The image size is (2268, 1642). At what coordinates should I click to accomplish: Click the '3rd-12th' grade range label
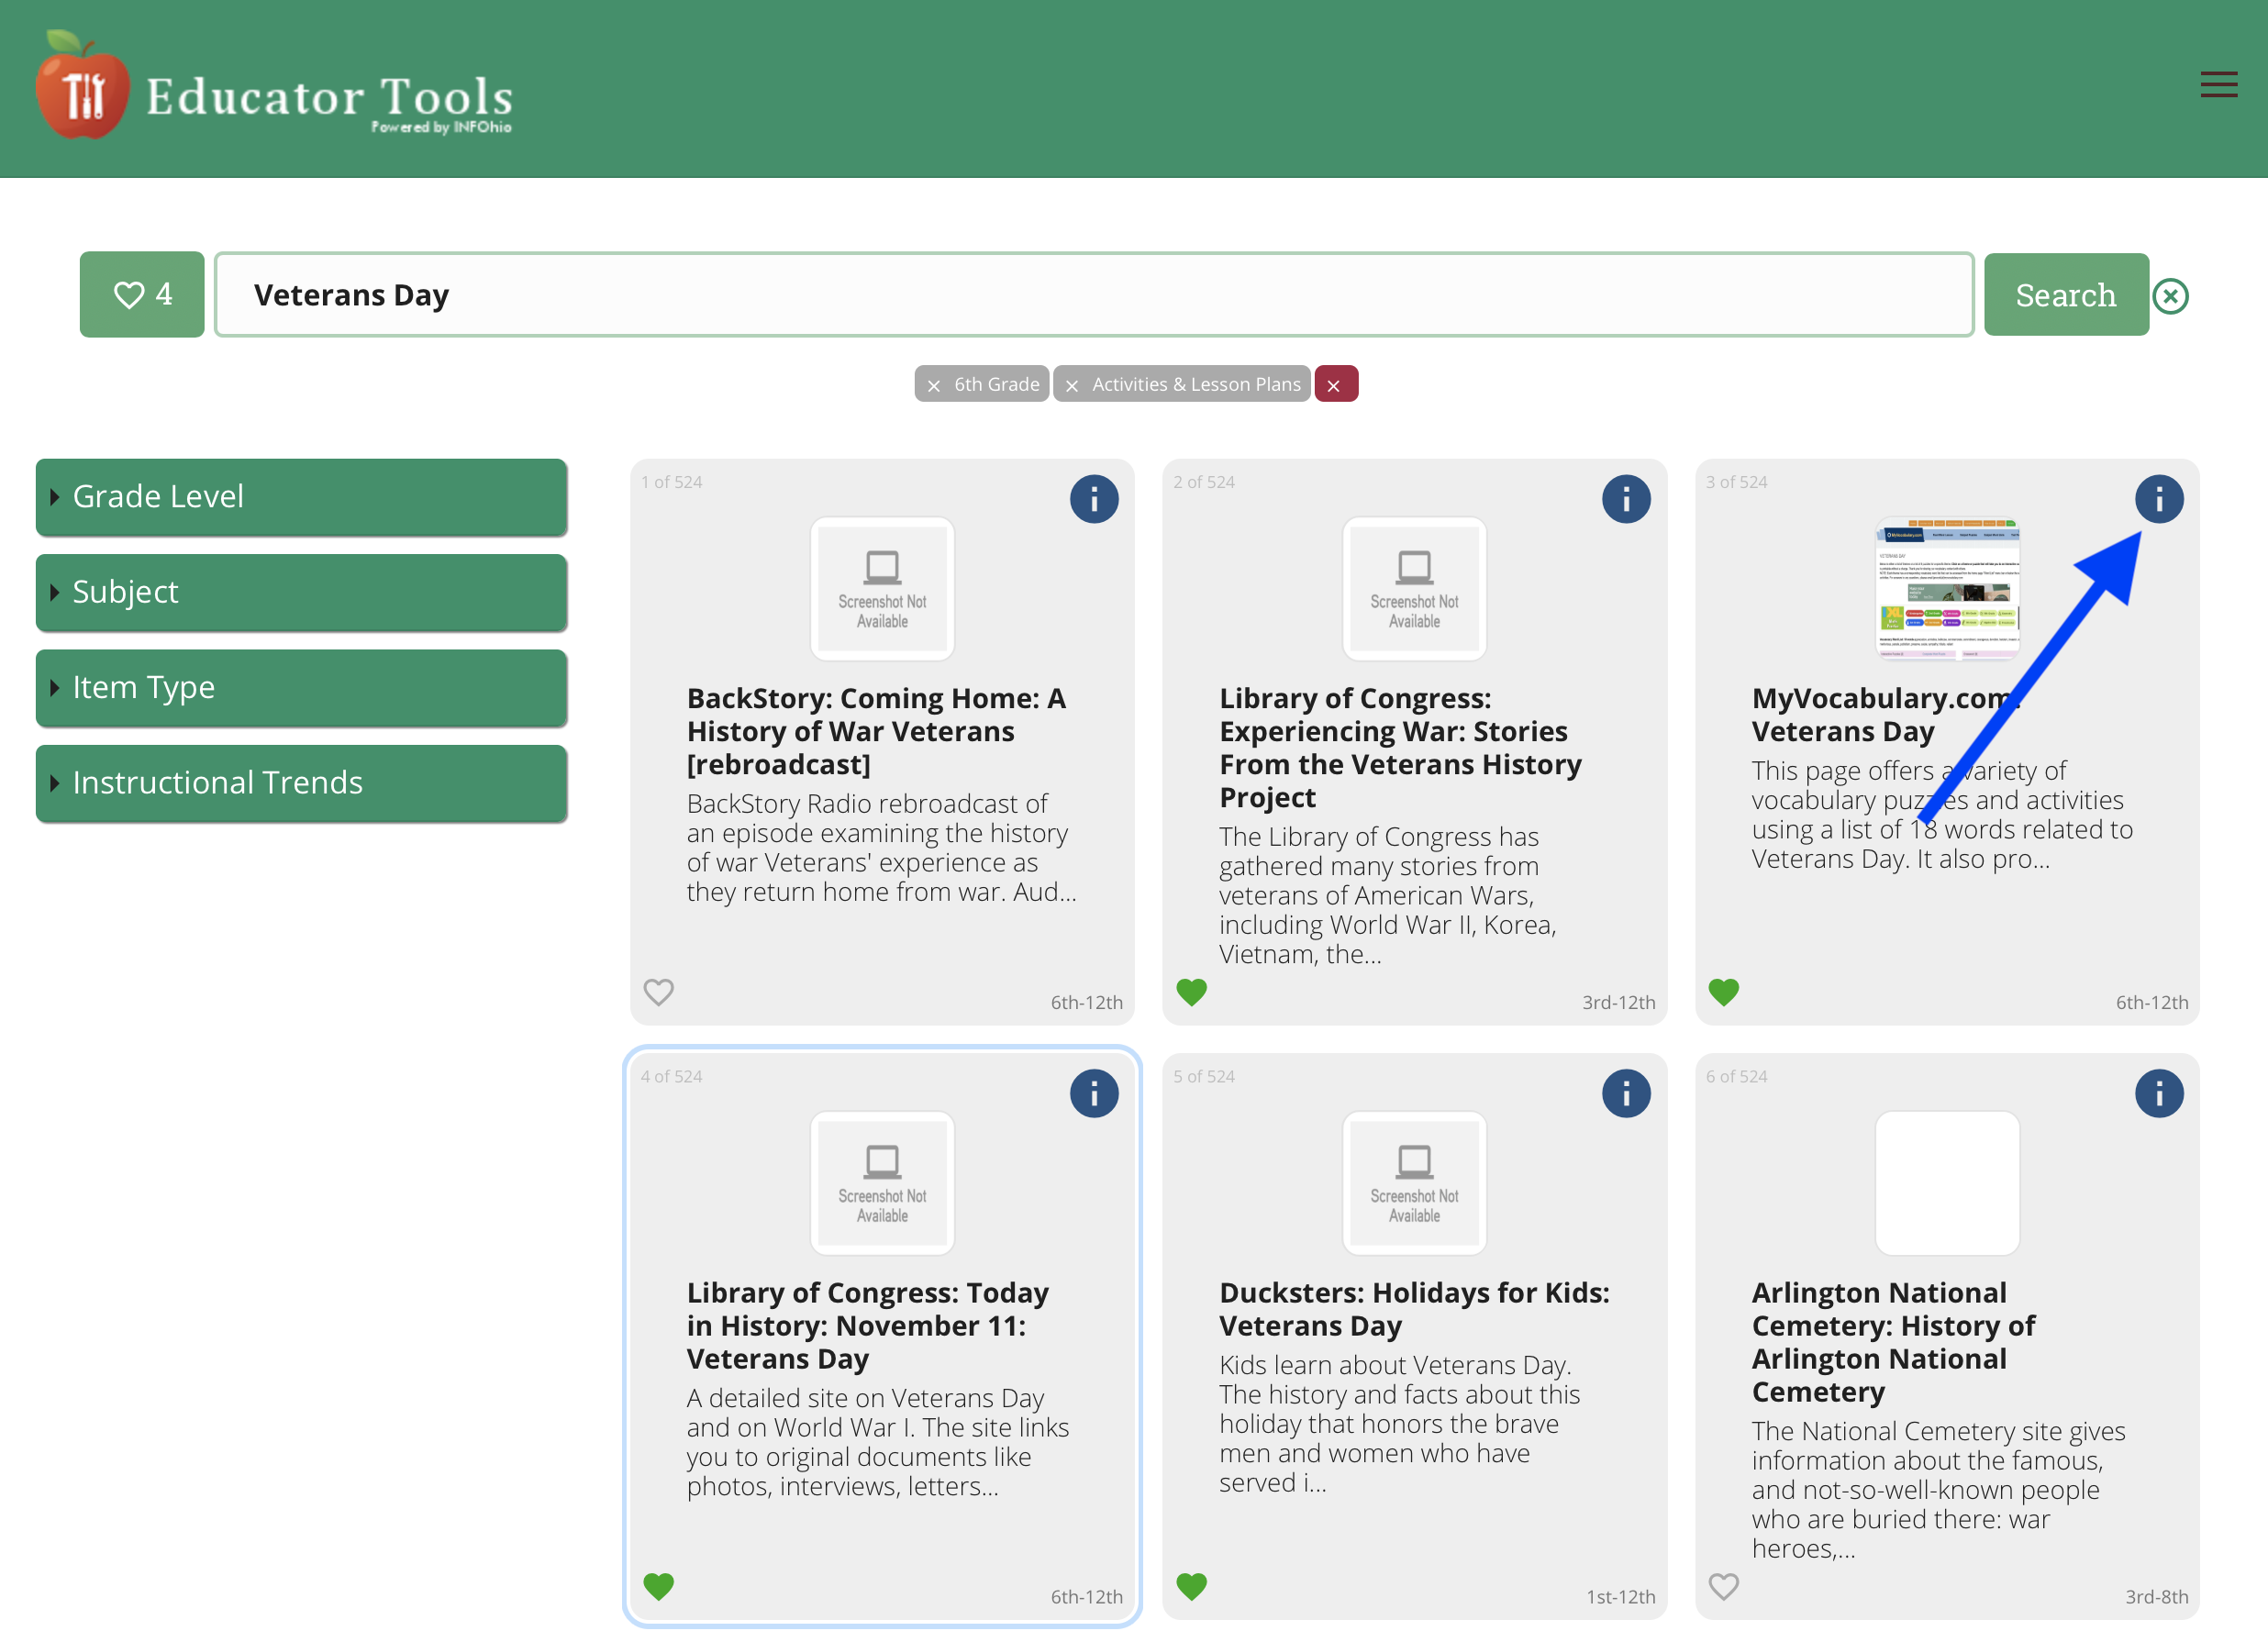point(1618,1002)
